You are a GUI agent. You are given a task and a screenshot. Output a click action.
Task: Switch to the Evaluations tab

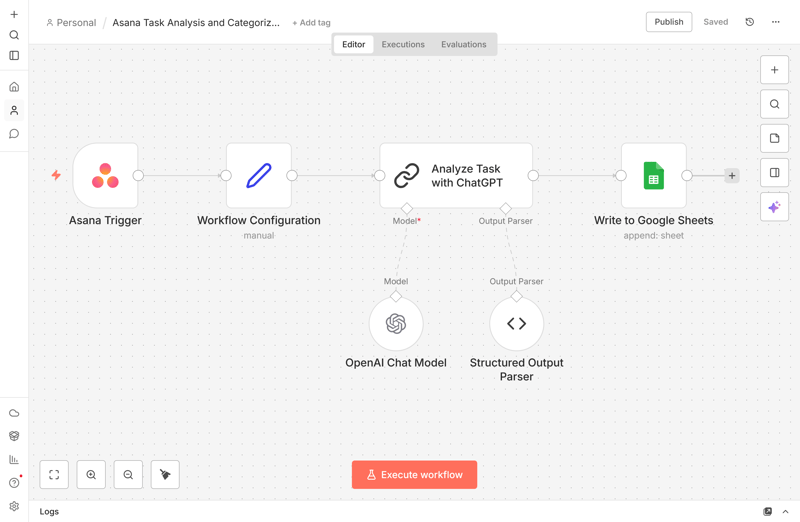point(464,44)
